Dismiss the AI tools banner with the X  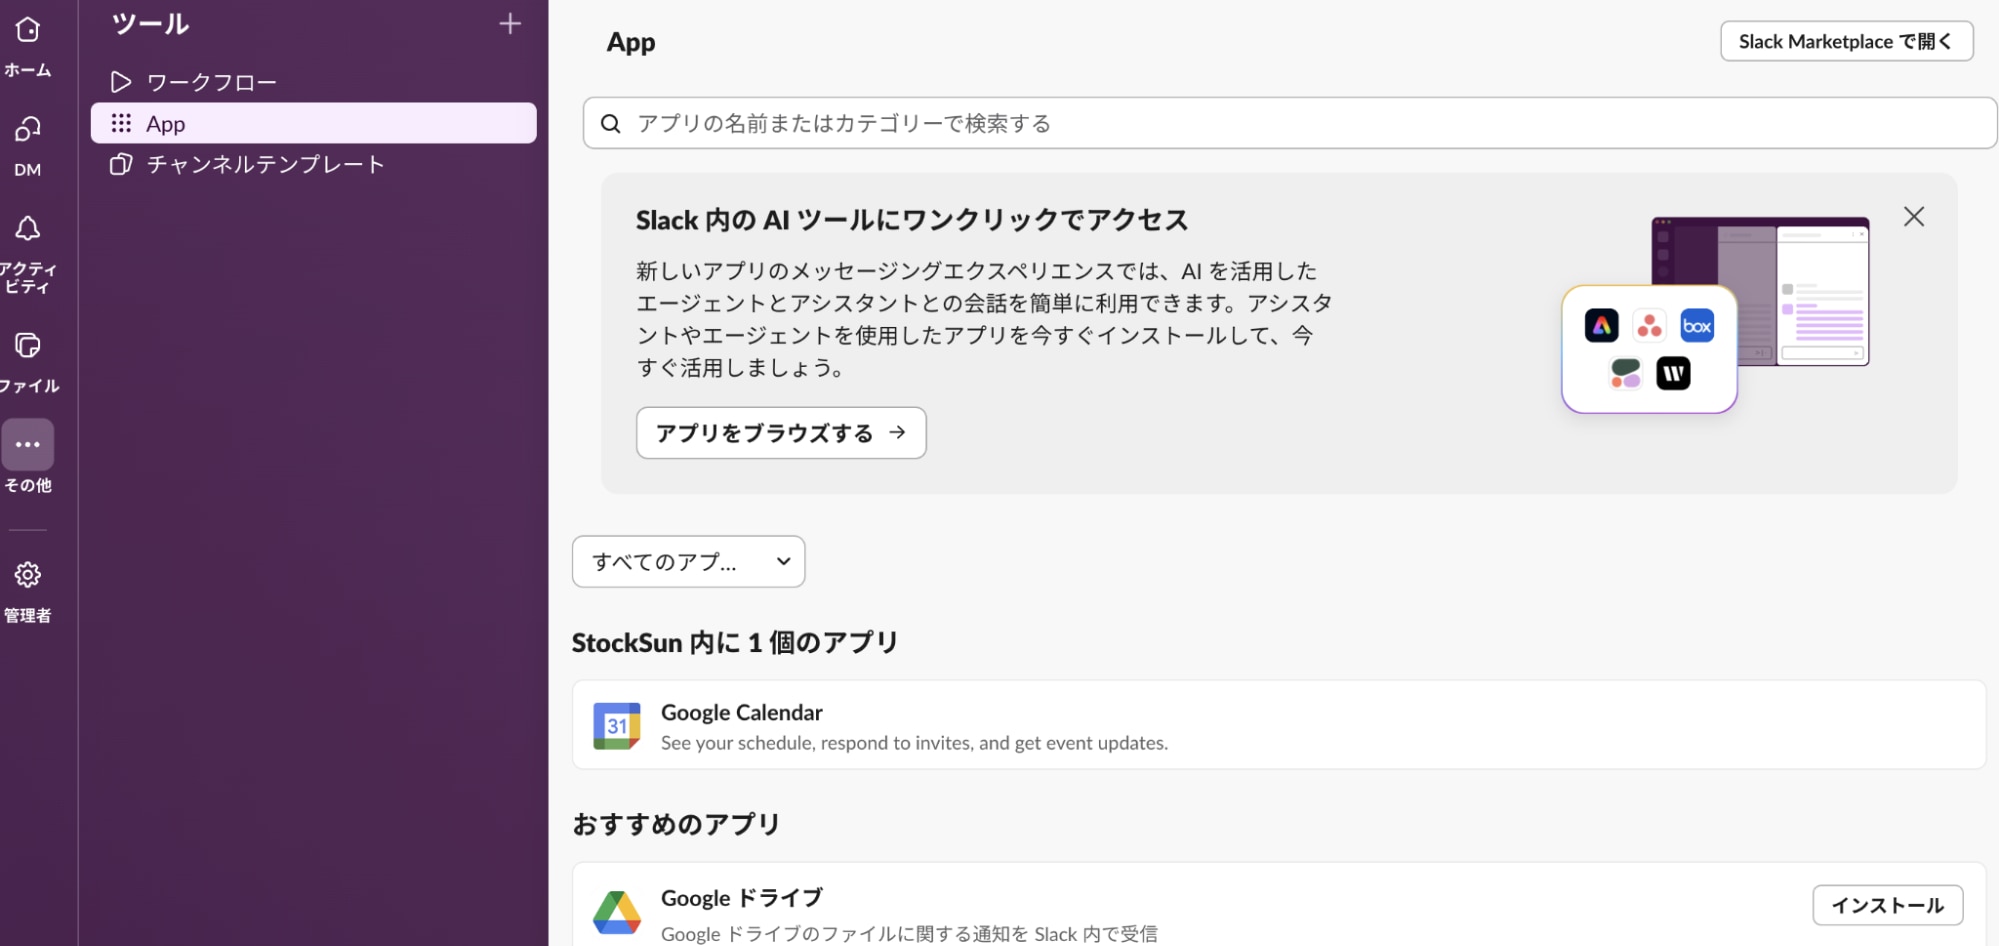pyautogui.click(x=1913, y=216)
